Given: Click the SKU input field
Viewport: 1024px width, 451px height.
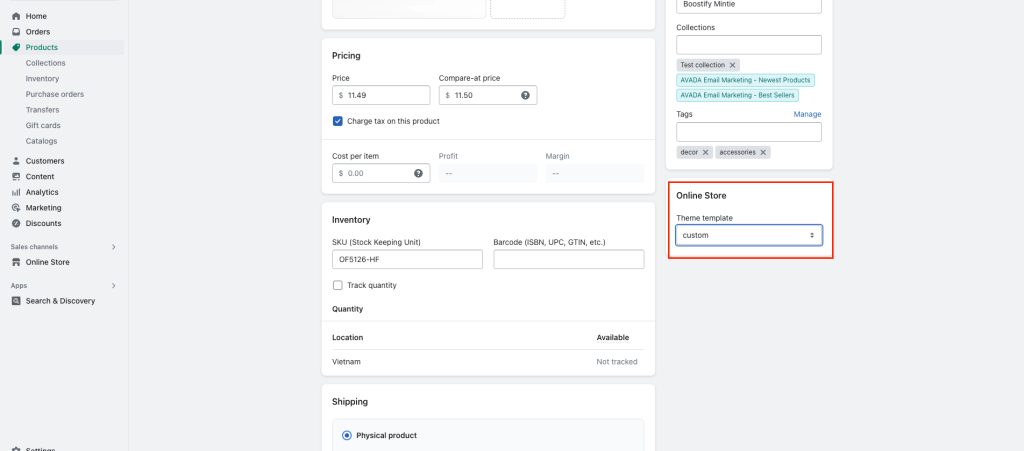Looking at the screenshot, I should (x=408, y=260).
